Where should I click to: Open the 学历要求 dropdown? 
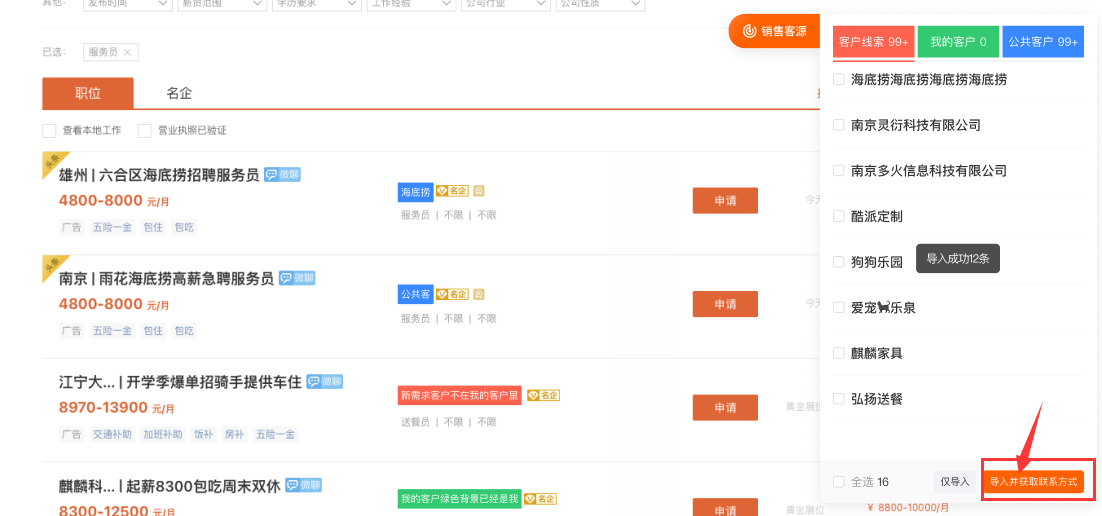pyautogui.click(x=316, y=4)
